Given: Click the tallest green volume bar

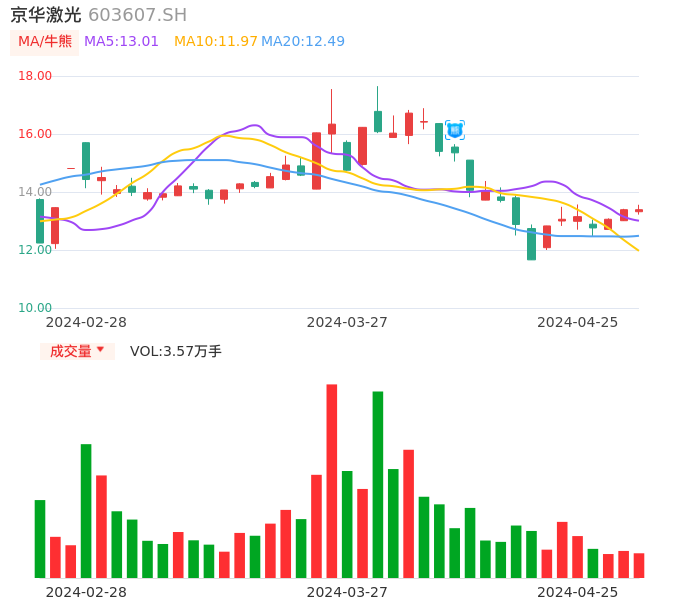Looking at the screenshot, I should click(378, 484).
